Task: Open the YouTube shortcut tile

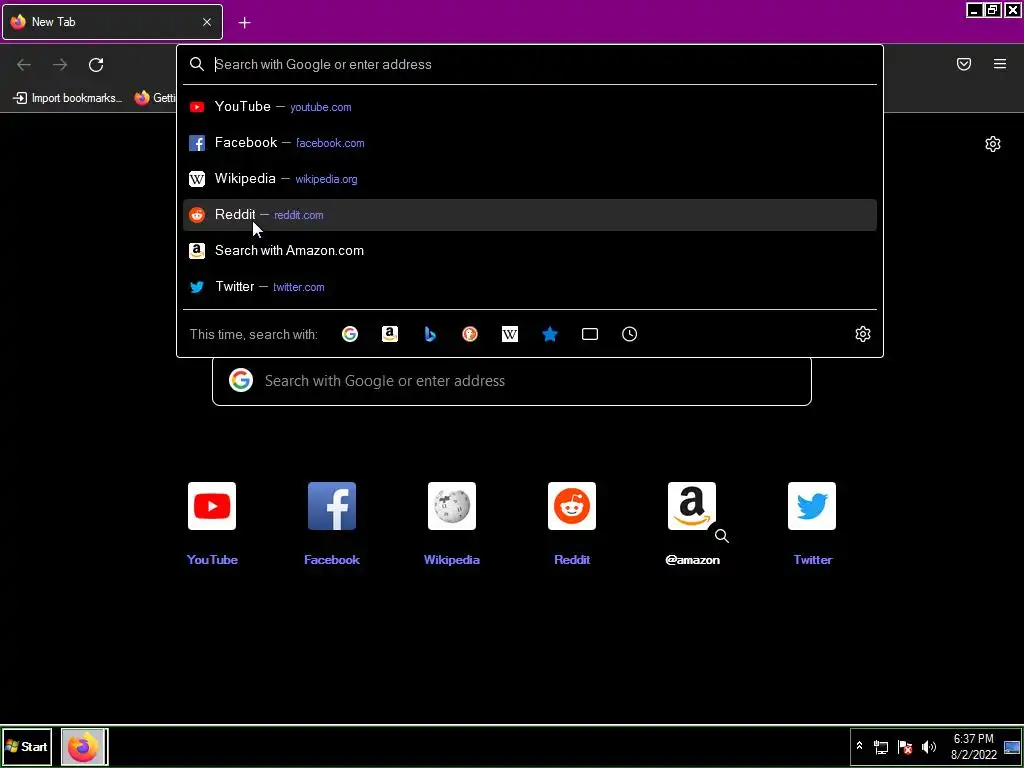Action: (x=212, y=506)
